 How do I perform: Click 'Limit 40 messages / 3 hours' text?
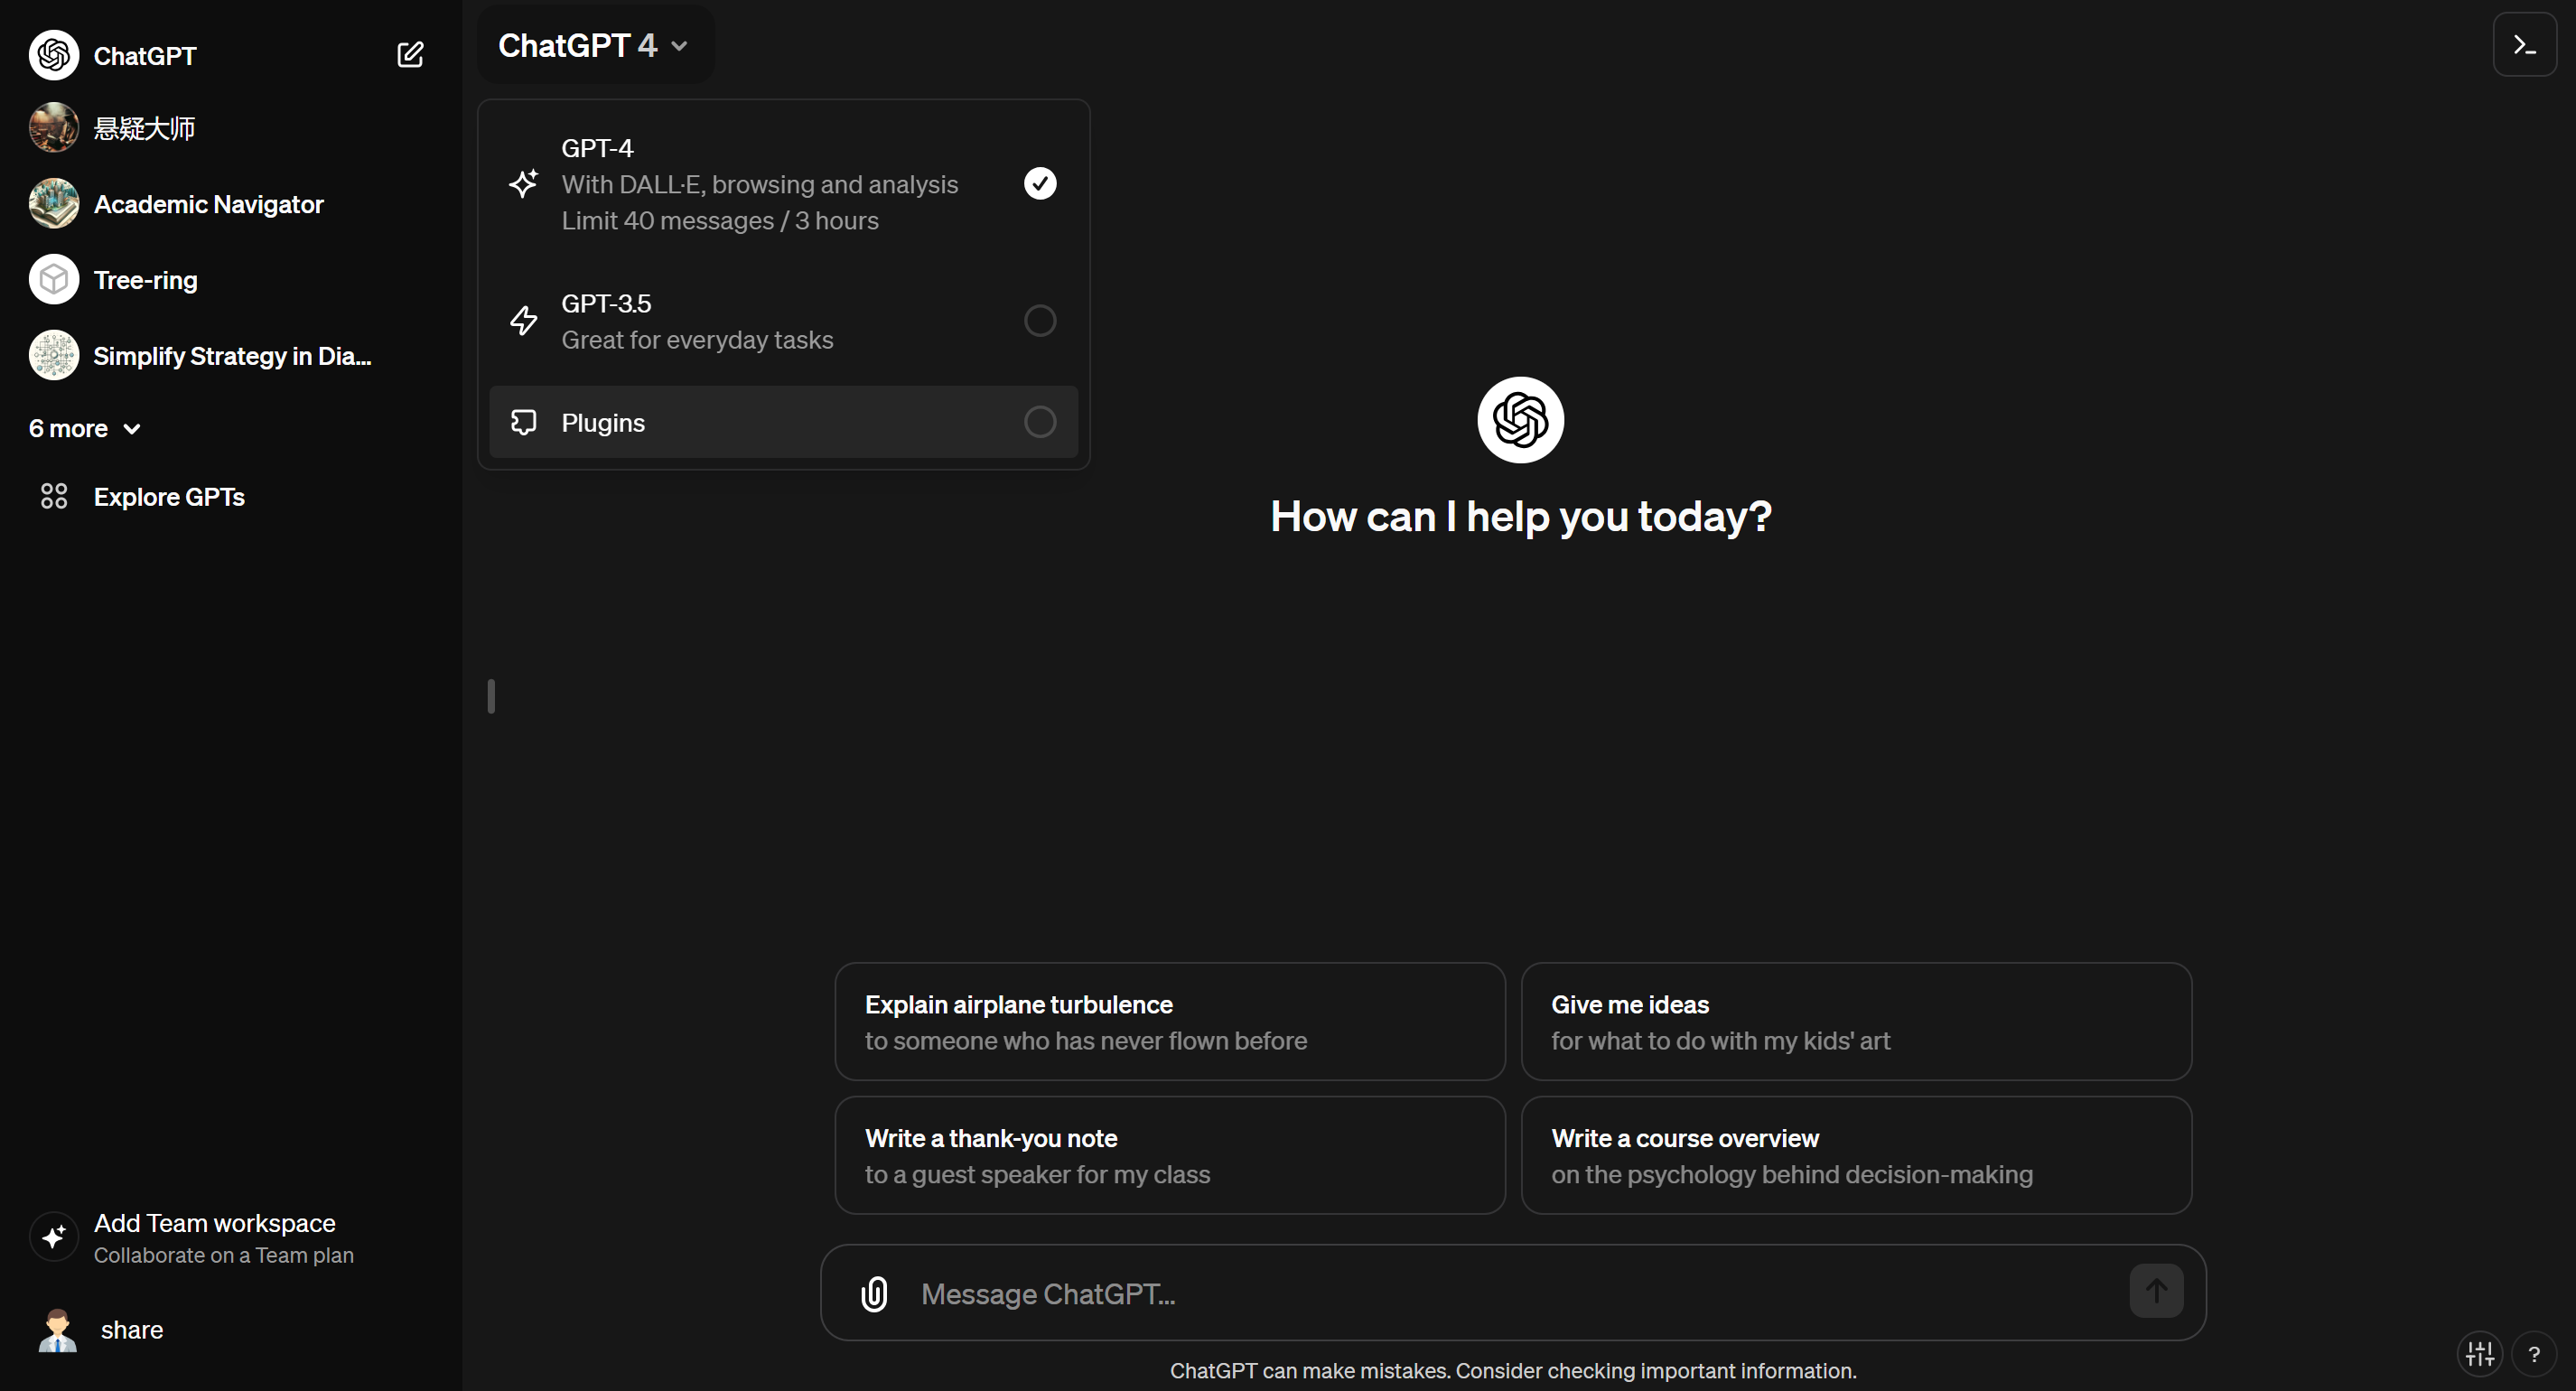(720, 221)
